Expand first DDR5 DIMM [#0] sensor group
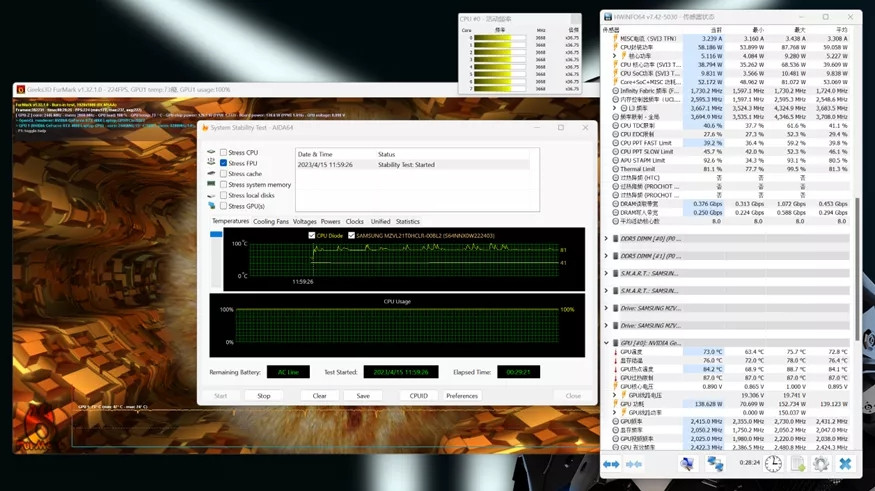Viewport: 875px width, 491px height. (x=607, y=239)
